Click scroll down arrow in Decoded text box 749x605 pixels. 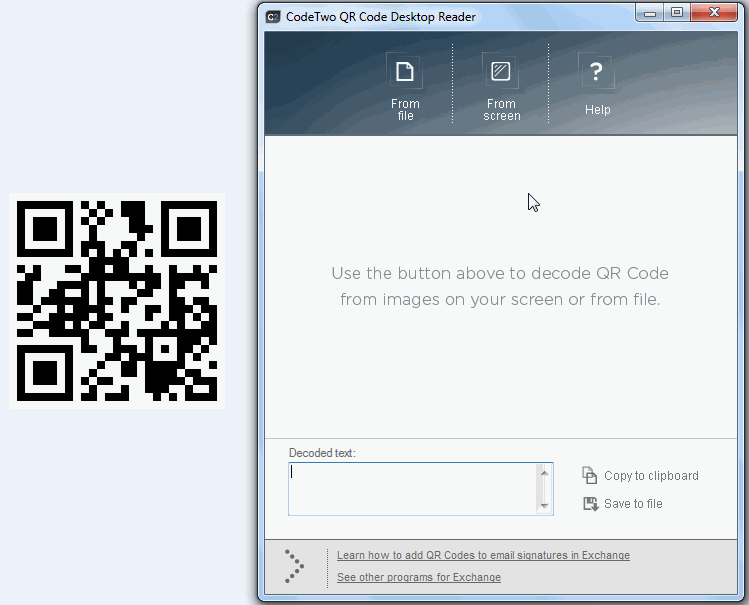click(x=544, y=505)
